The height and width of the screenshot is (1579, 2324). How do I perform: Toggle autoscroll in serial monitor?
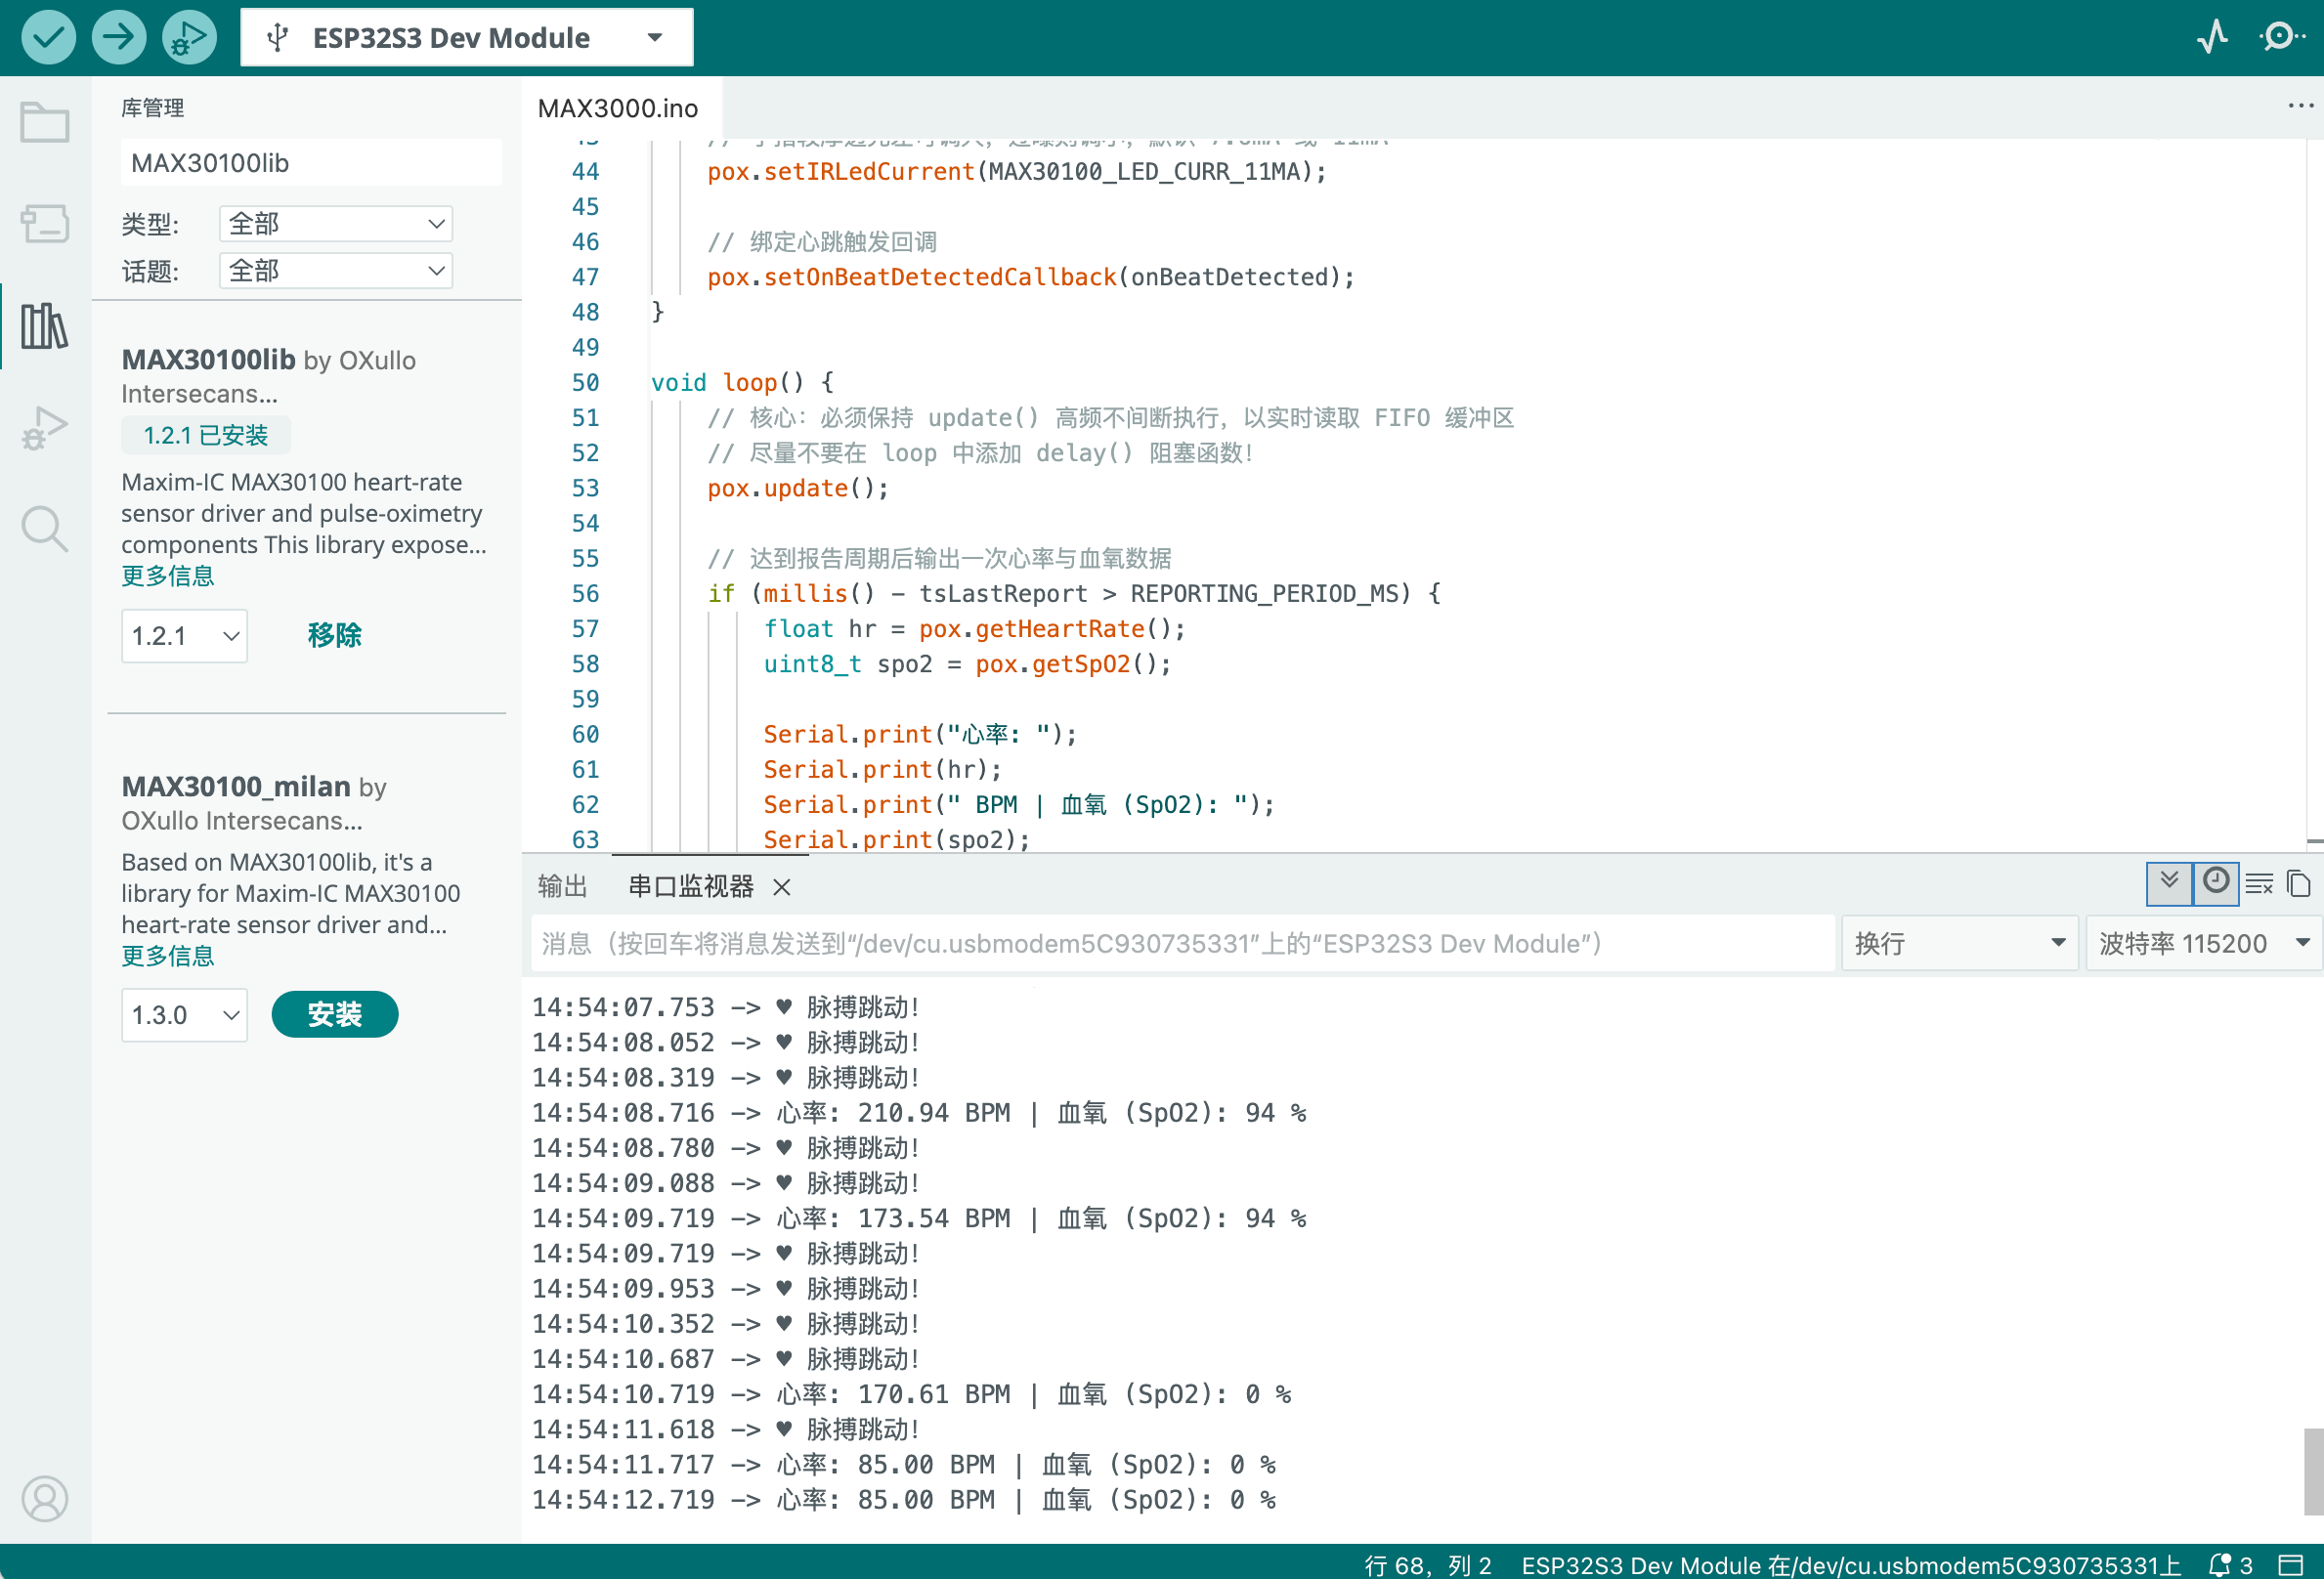click(2169, 883)
